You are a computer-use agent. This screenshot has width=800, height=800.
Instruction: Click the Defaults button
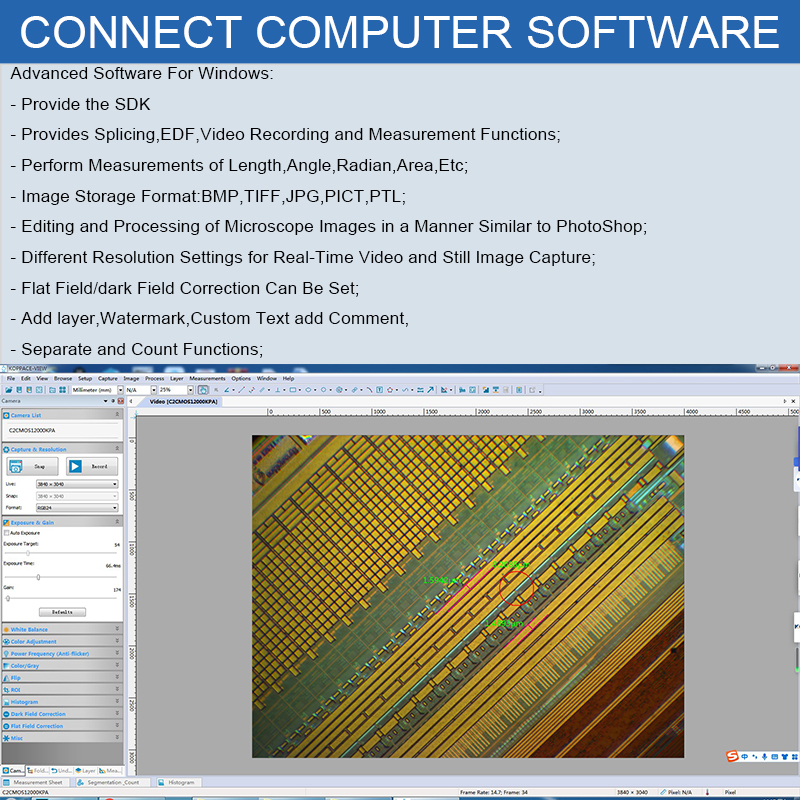click(x=62, y=611)
